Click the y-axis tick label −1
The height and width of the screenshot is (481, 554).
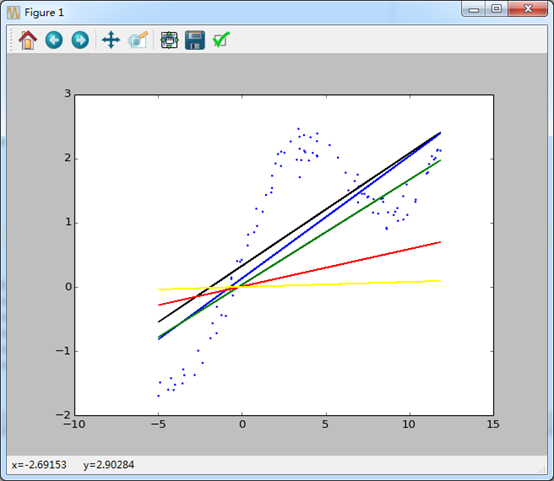[63, 351]
